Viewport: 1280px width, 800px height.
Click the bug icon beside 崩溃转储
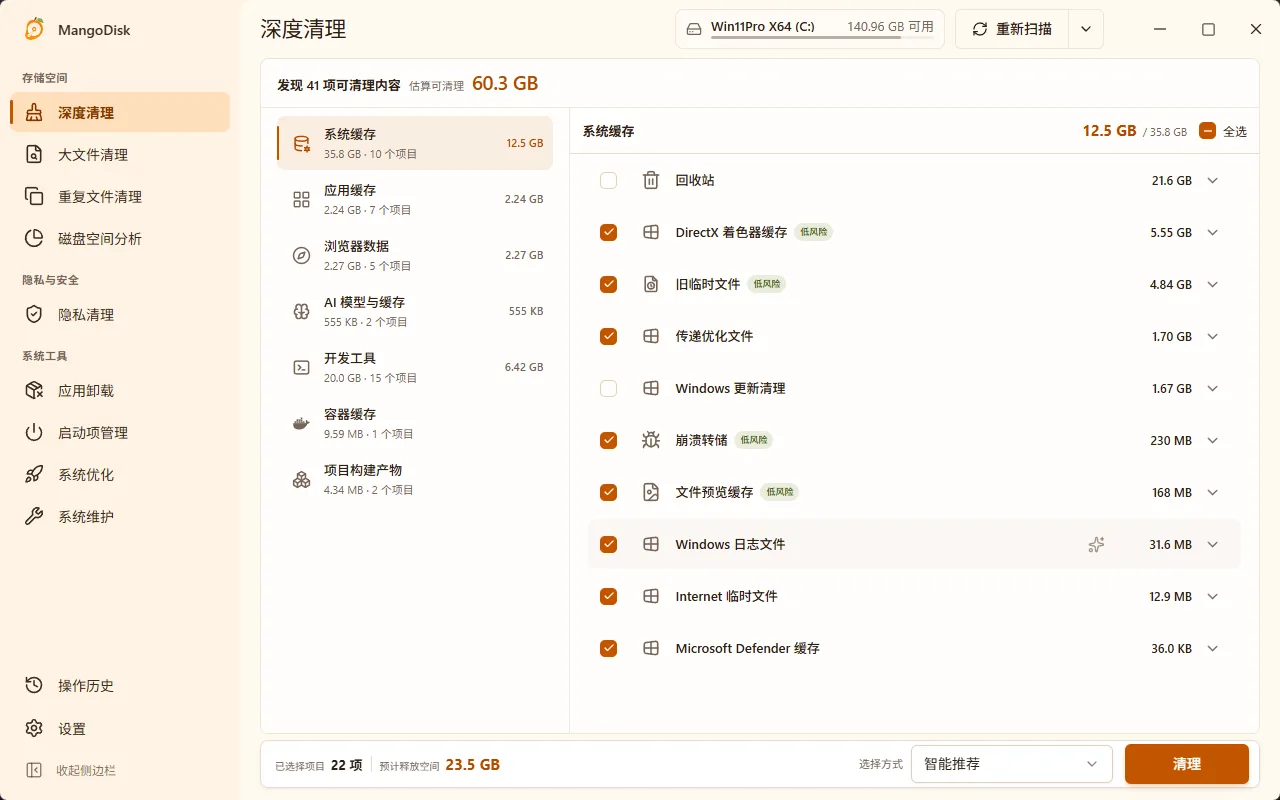651,441
